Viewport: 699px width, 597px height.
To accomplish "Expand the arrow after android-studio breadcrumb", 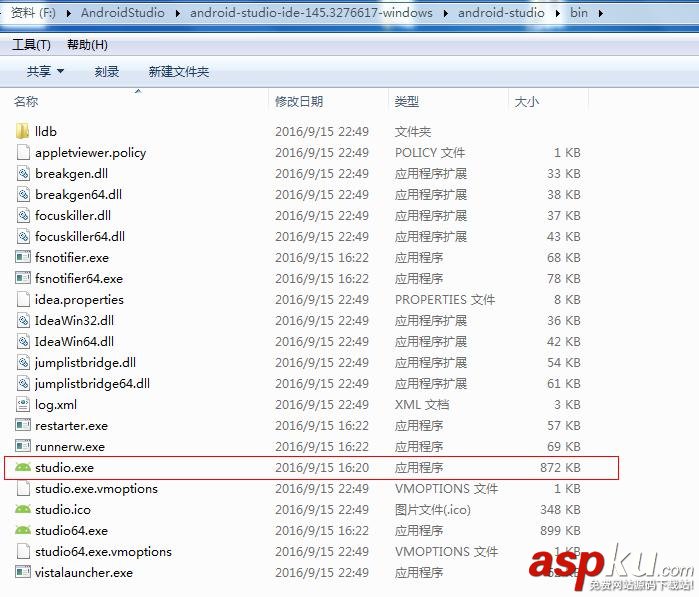I will pyautogui.click(x=558, y=13).
